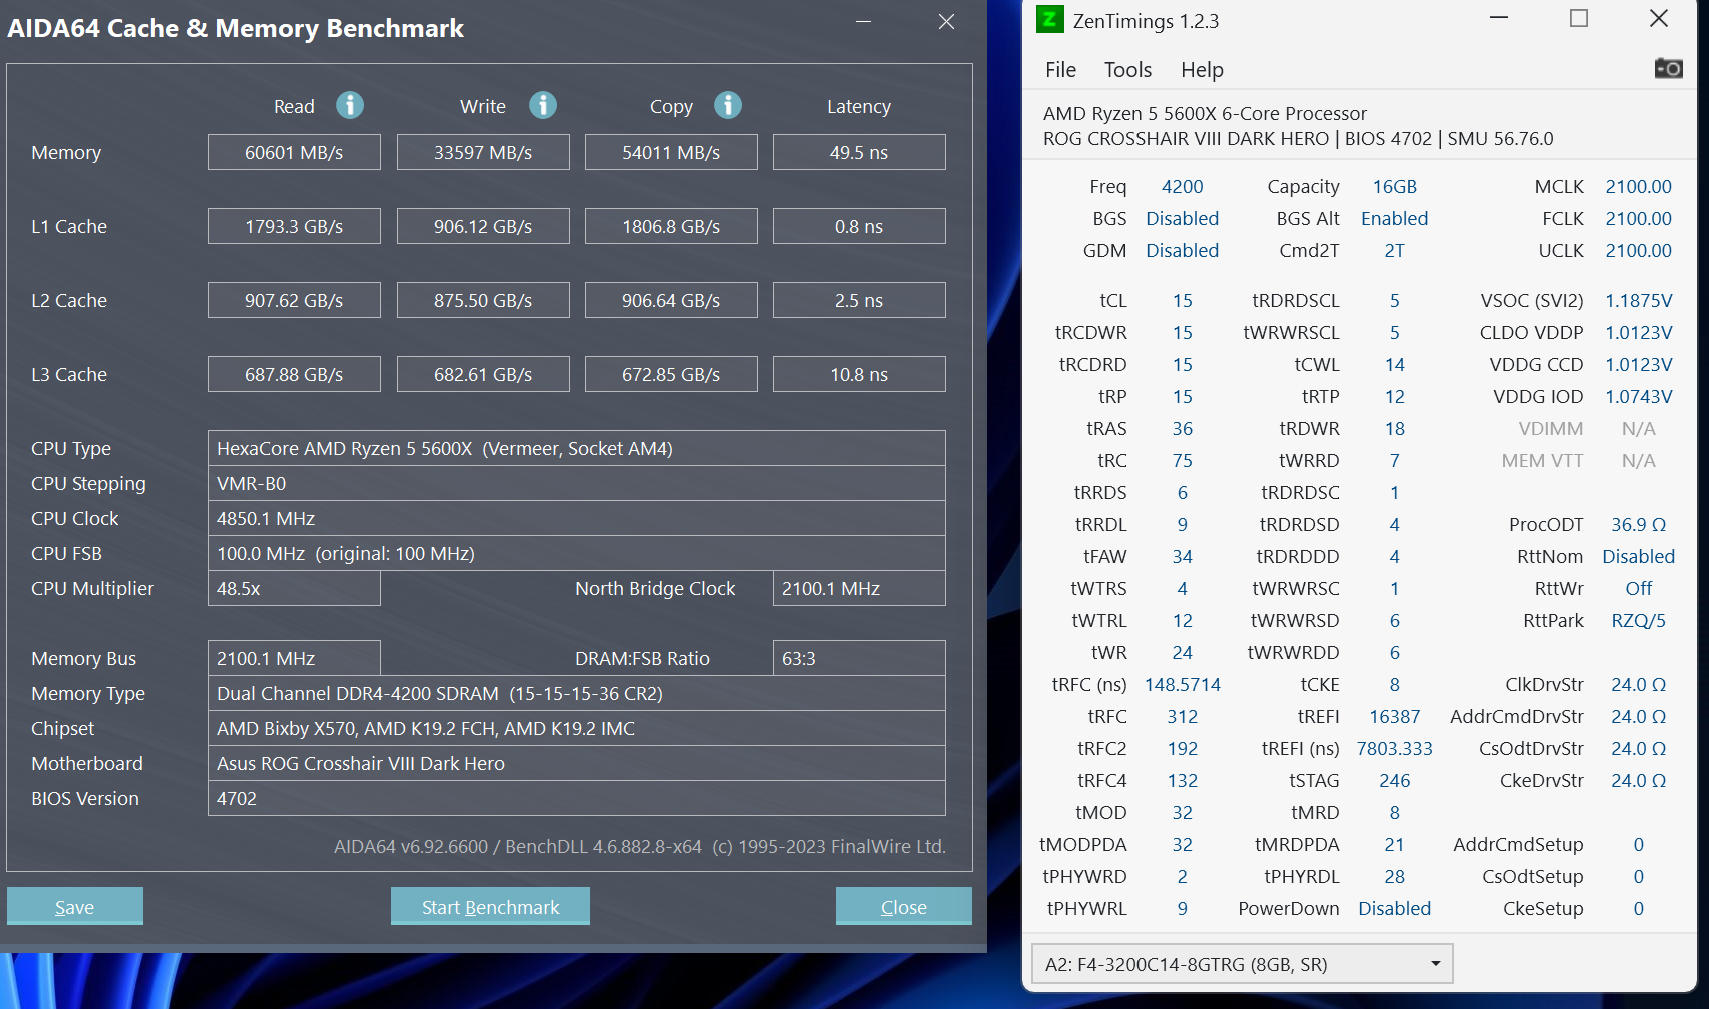Click the GDM Disabled value

coord(1182,251)
